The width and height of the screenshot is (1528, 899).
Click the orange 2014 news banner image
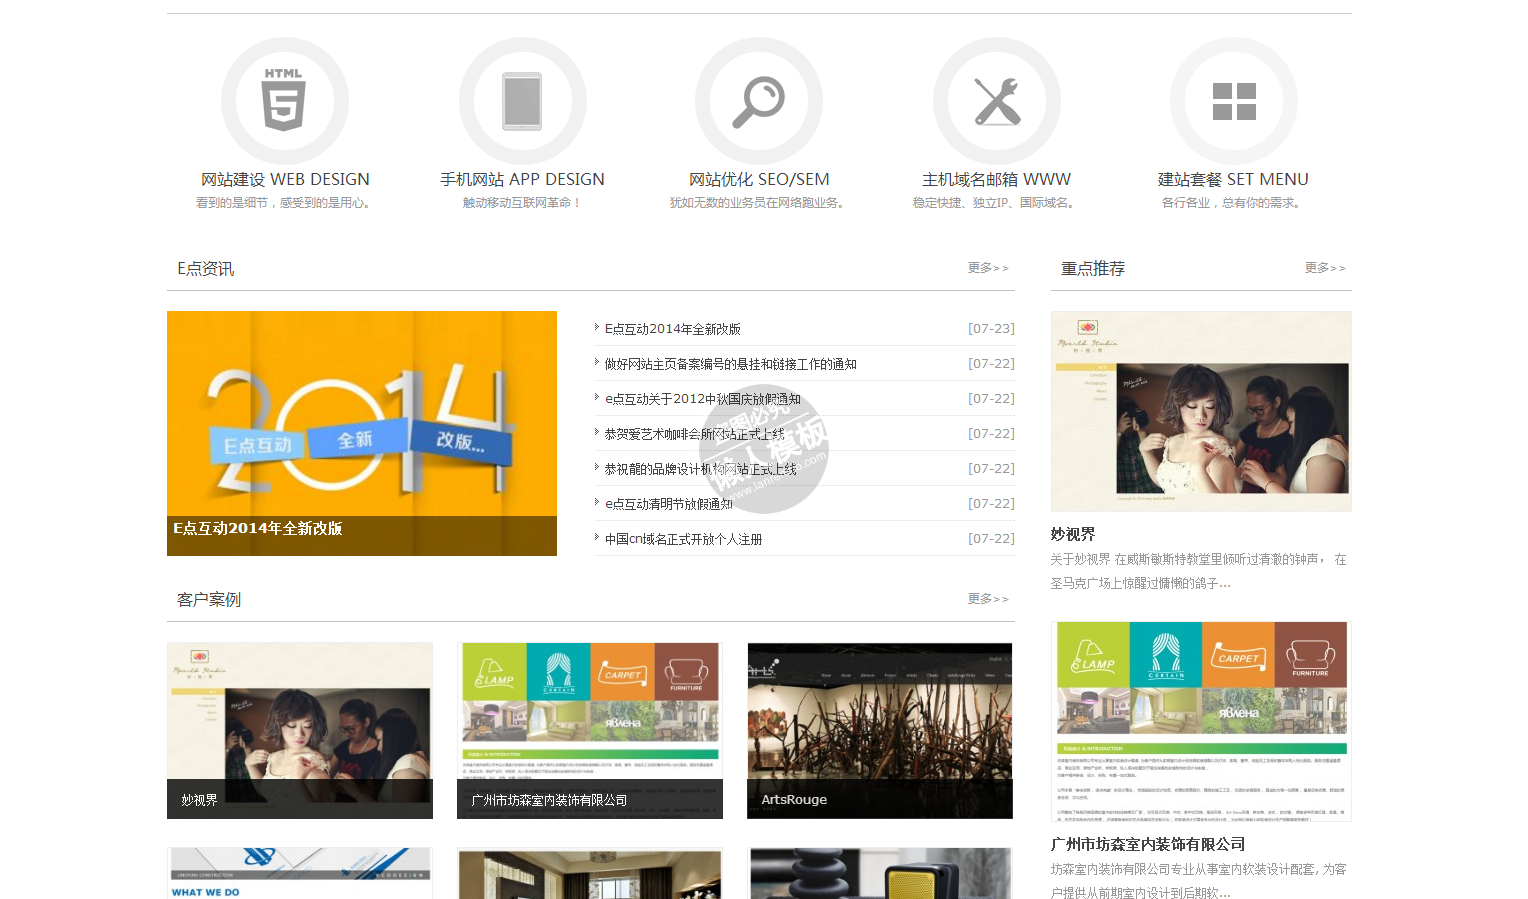tap(361, 420)
